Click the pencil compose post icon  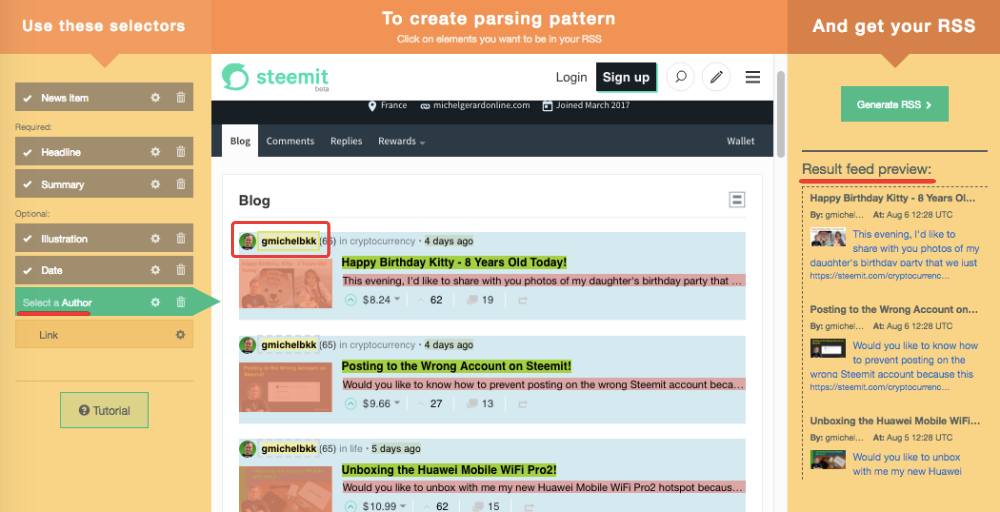716,77
